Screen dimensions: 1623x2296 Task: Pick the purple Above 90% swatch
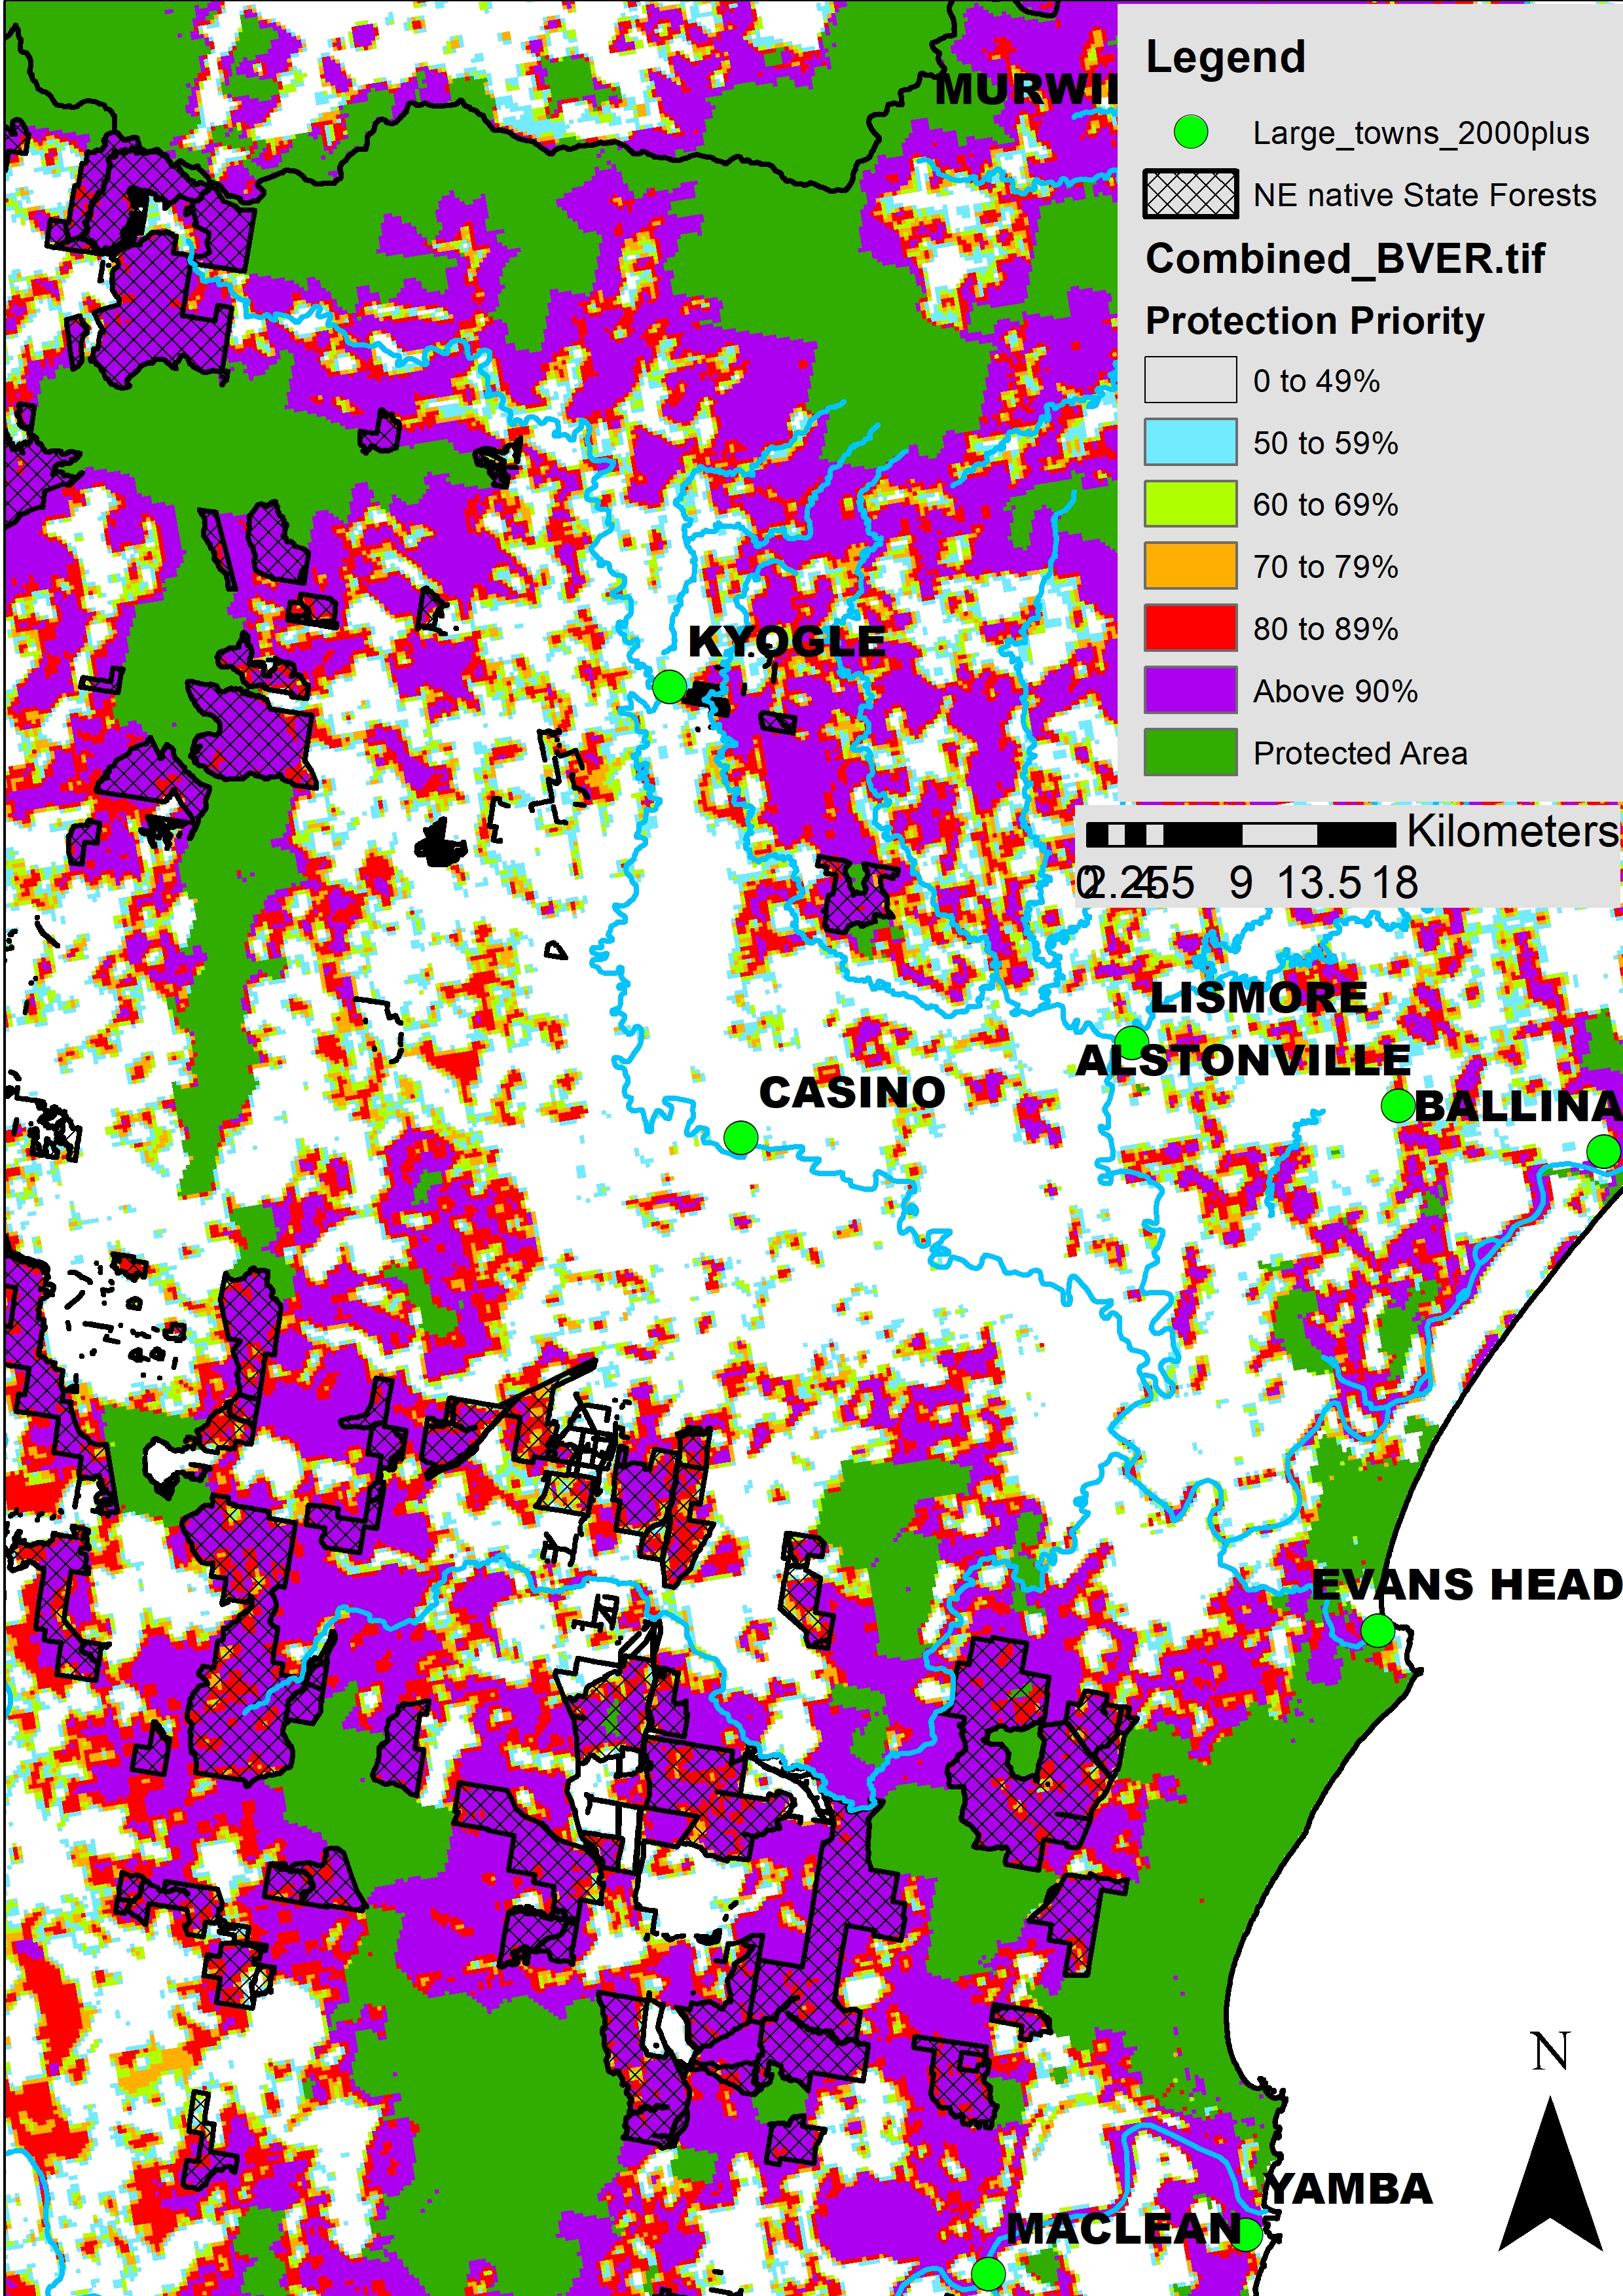(1190, 690)
